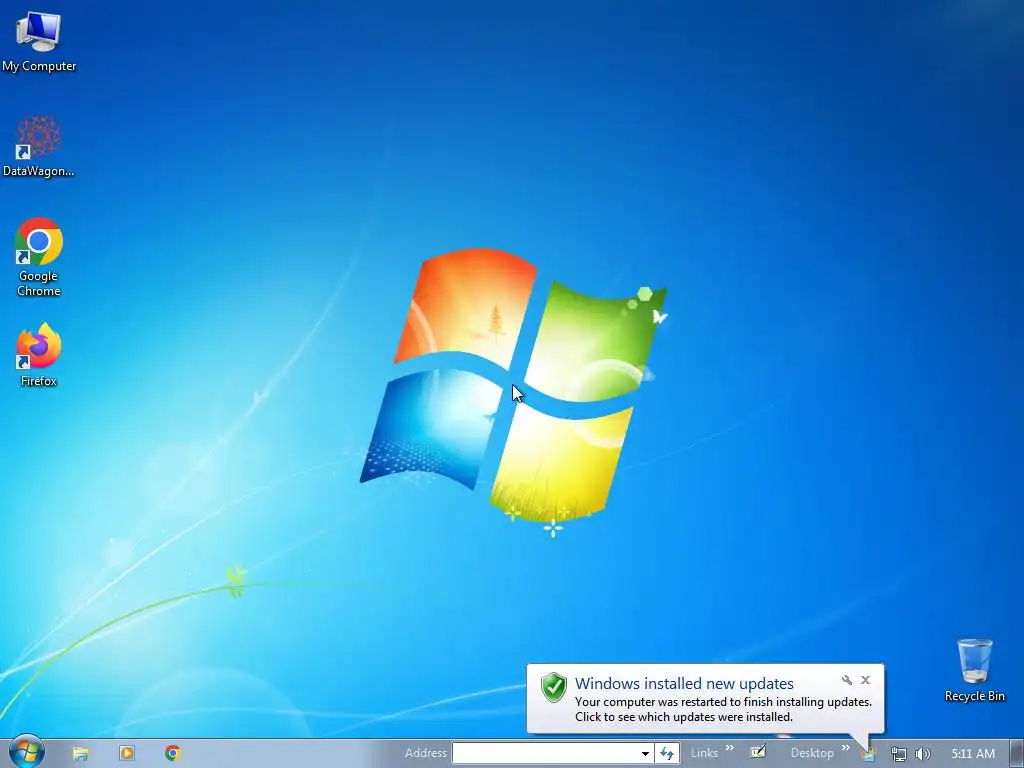Screen dimensions: 1024x768
Task: Open the Windows Start menu orb
Action: pos(27,752)
